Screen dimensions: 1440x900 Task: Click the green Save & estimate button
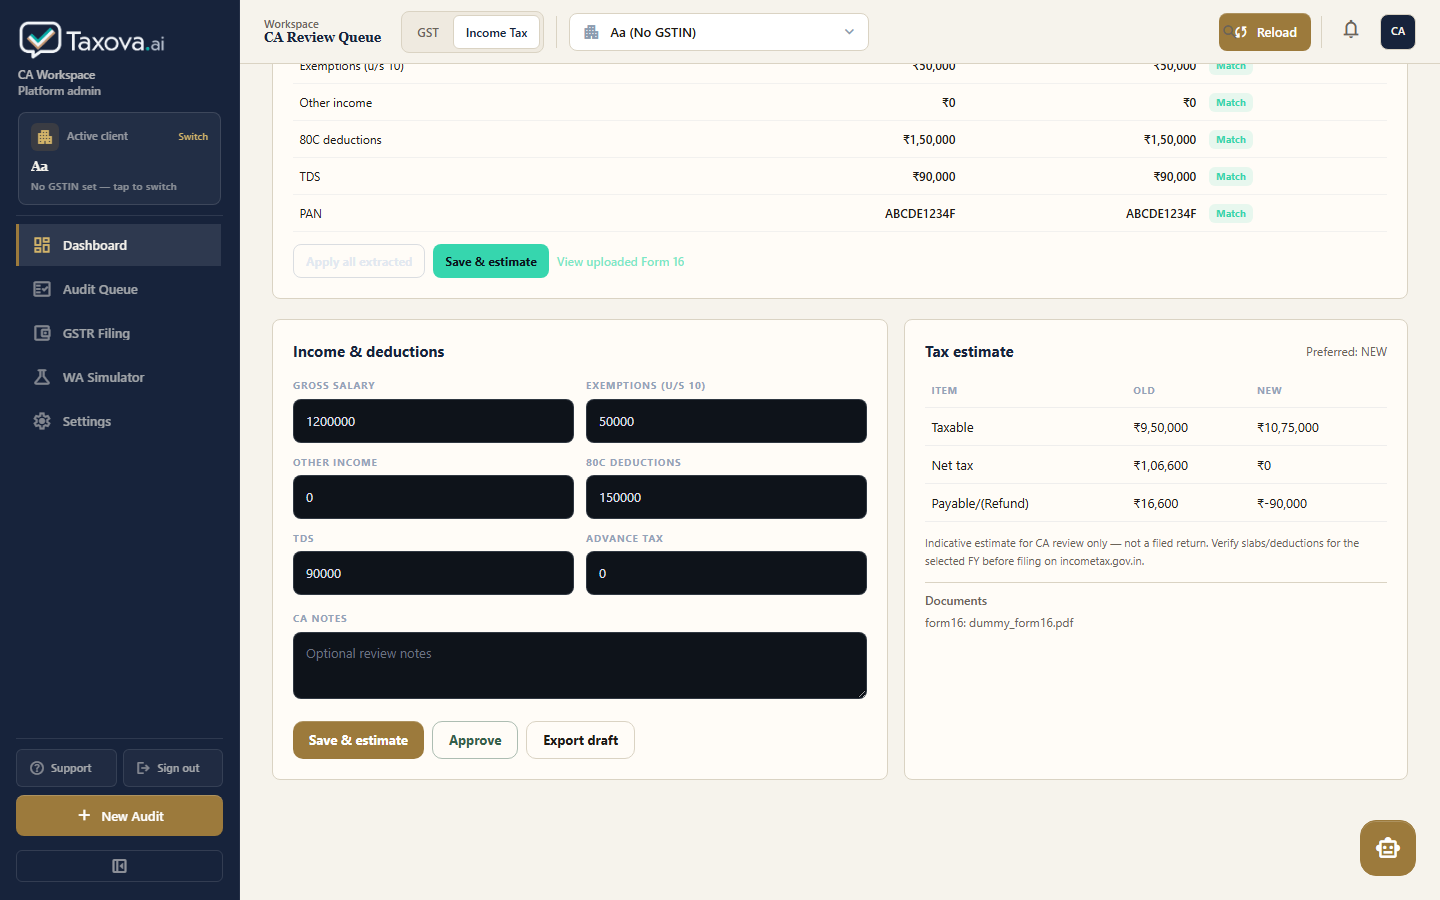(x=491, y=261)
